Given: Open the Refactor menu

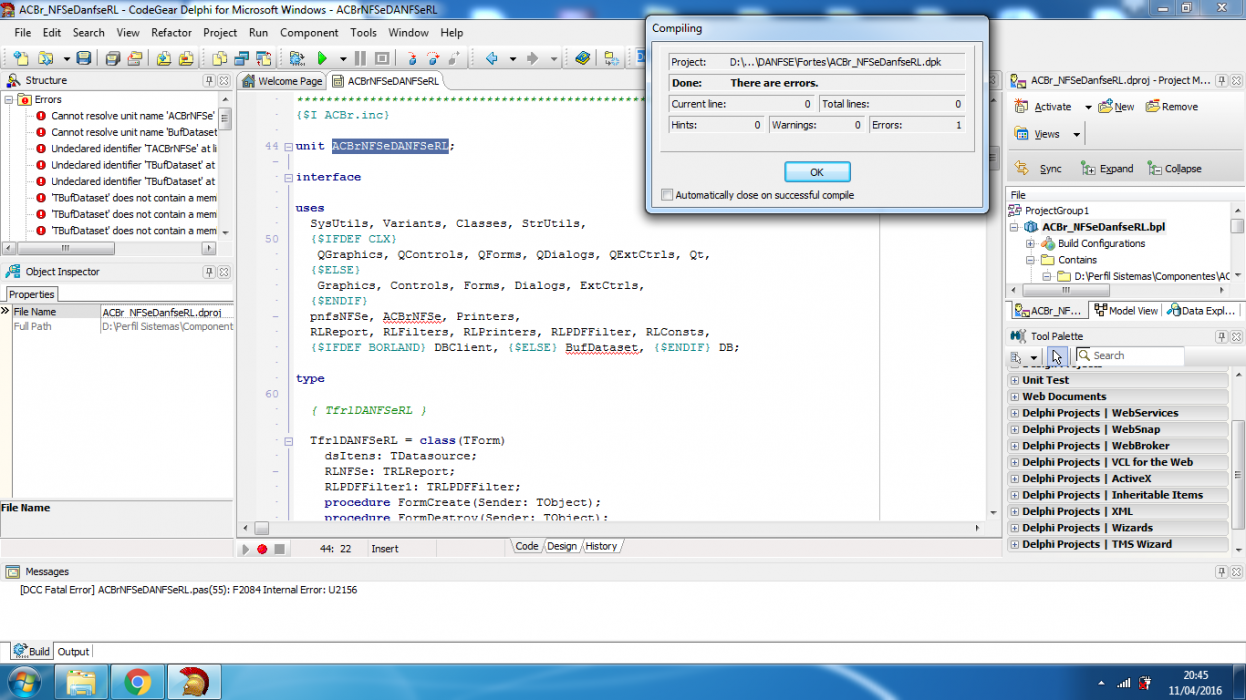Looking at the screenshot, I should click(171, 32).
